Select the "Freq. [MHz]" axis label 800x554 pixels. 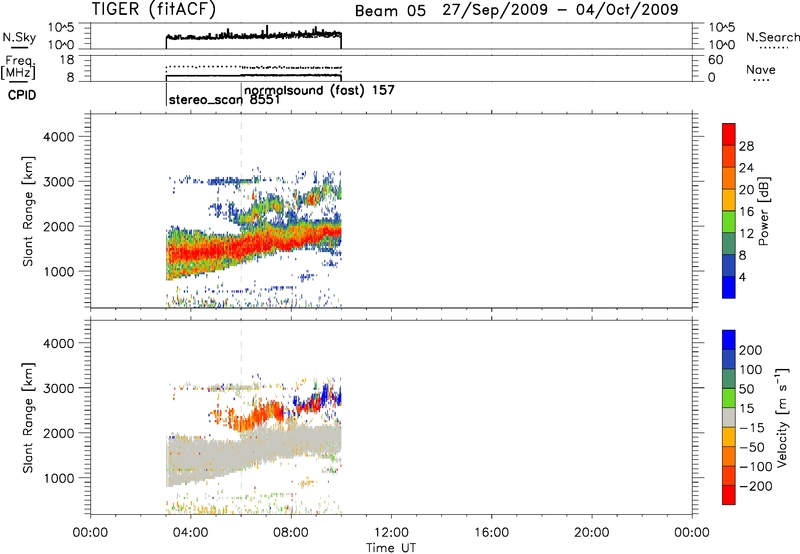(x=18, y=68)
